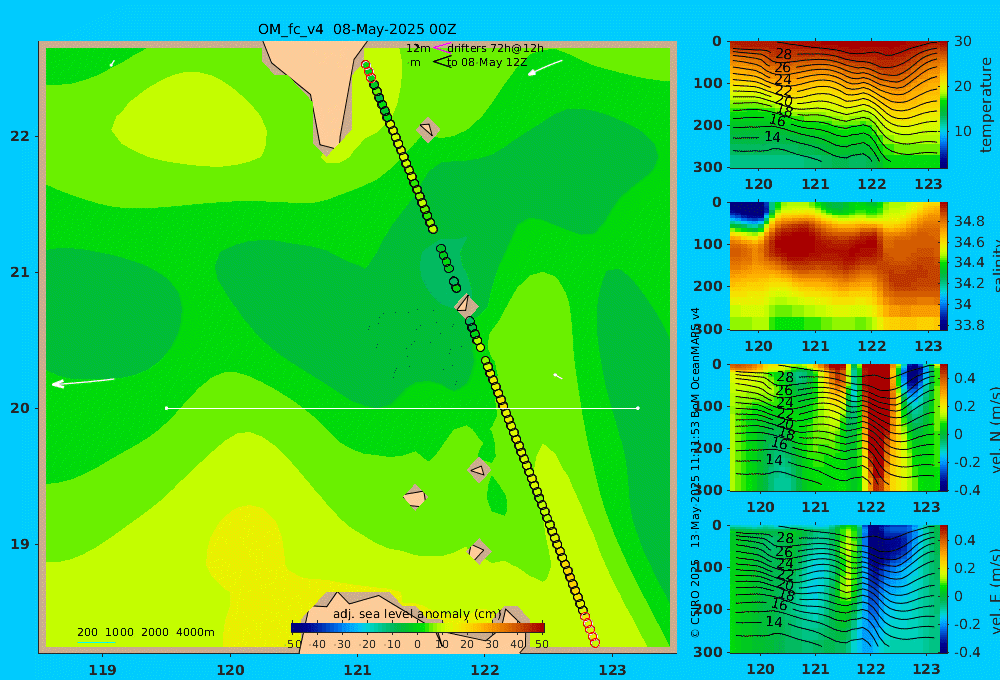Click the '300' depth tick of the temperature panel
The width and height of the screenshot is (1000, 680).
pos(708,166)
